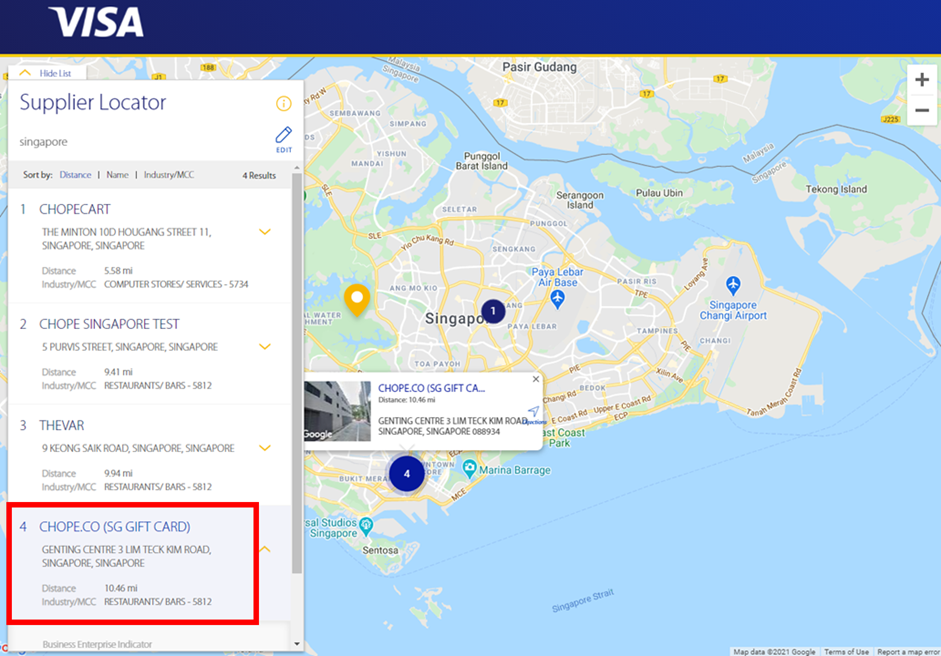Expand the CHOPE SINGAPORE TEST details

pyautogui.click(x=265, y=346)
